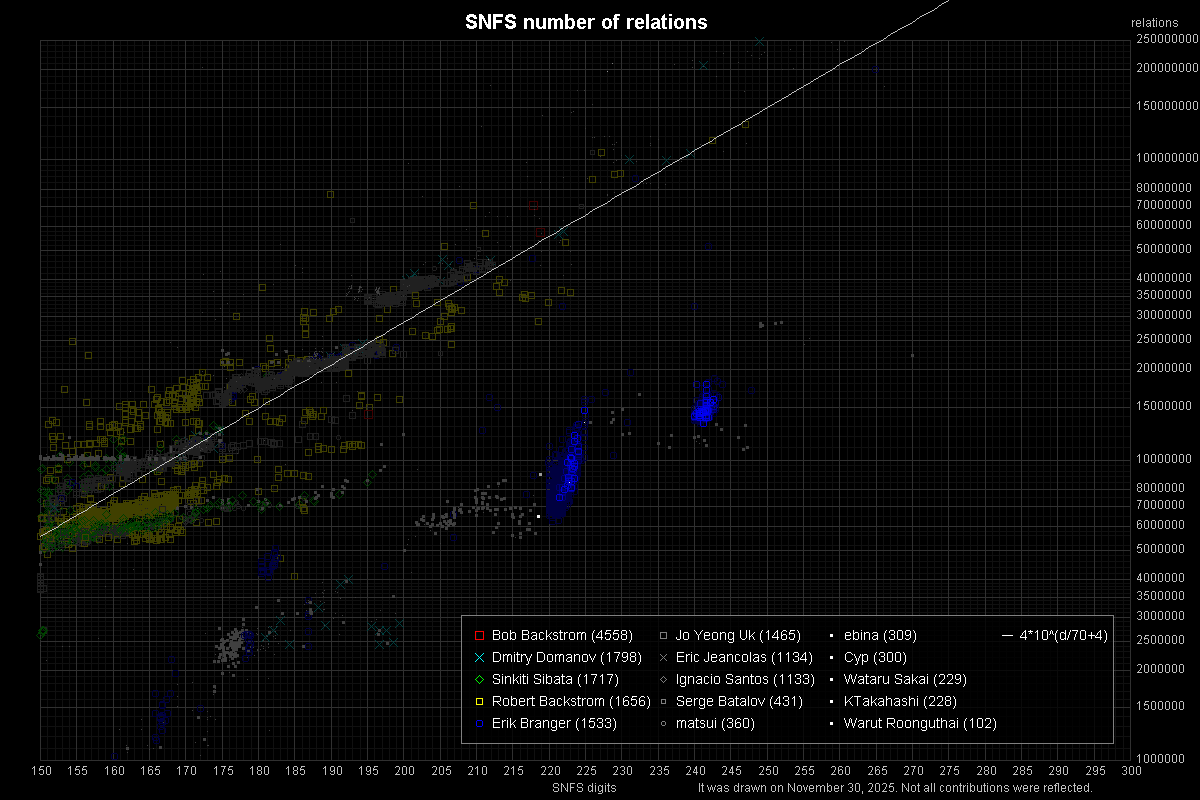Click the chart title SNFS number of relations
This screenshot has height=800, width=1200.
click(586, 22)
